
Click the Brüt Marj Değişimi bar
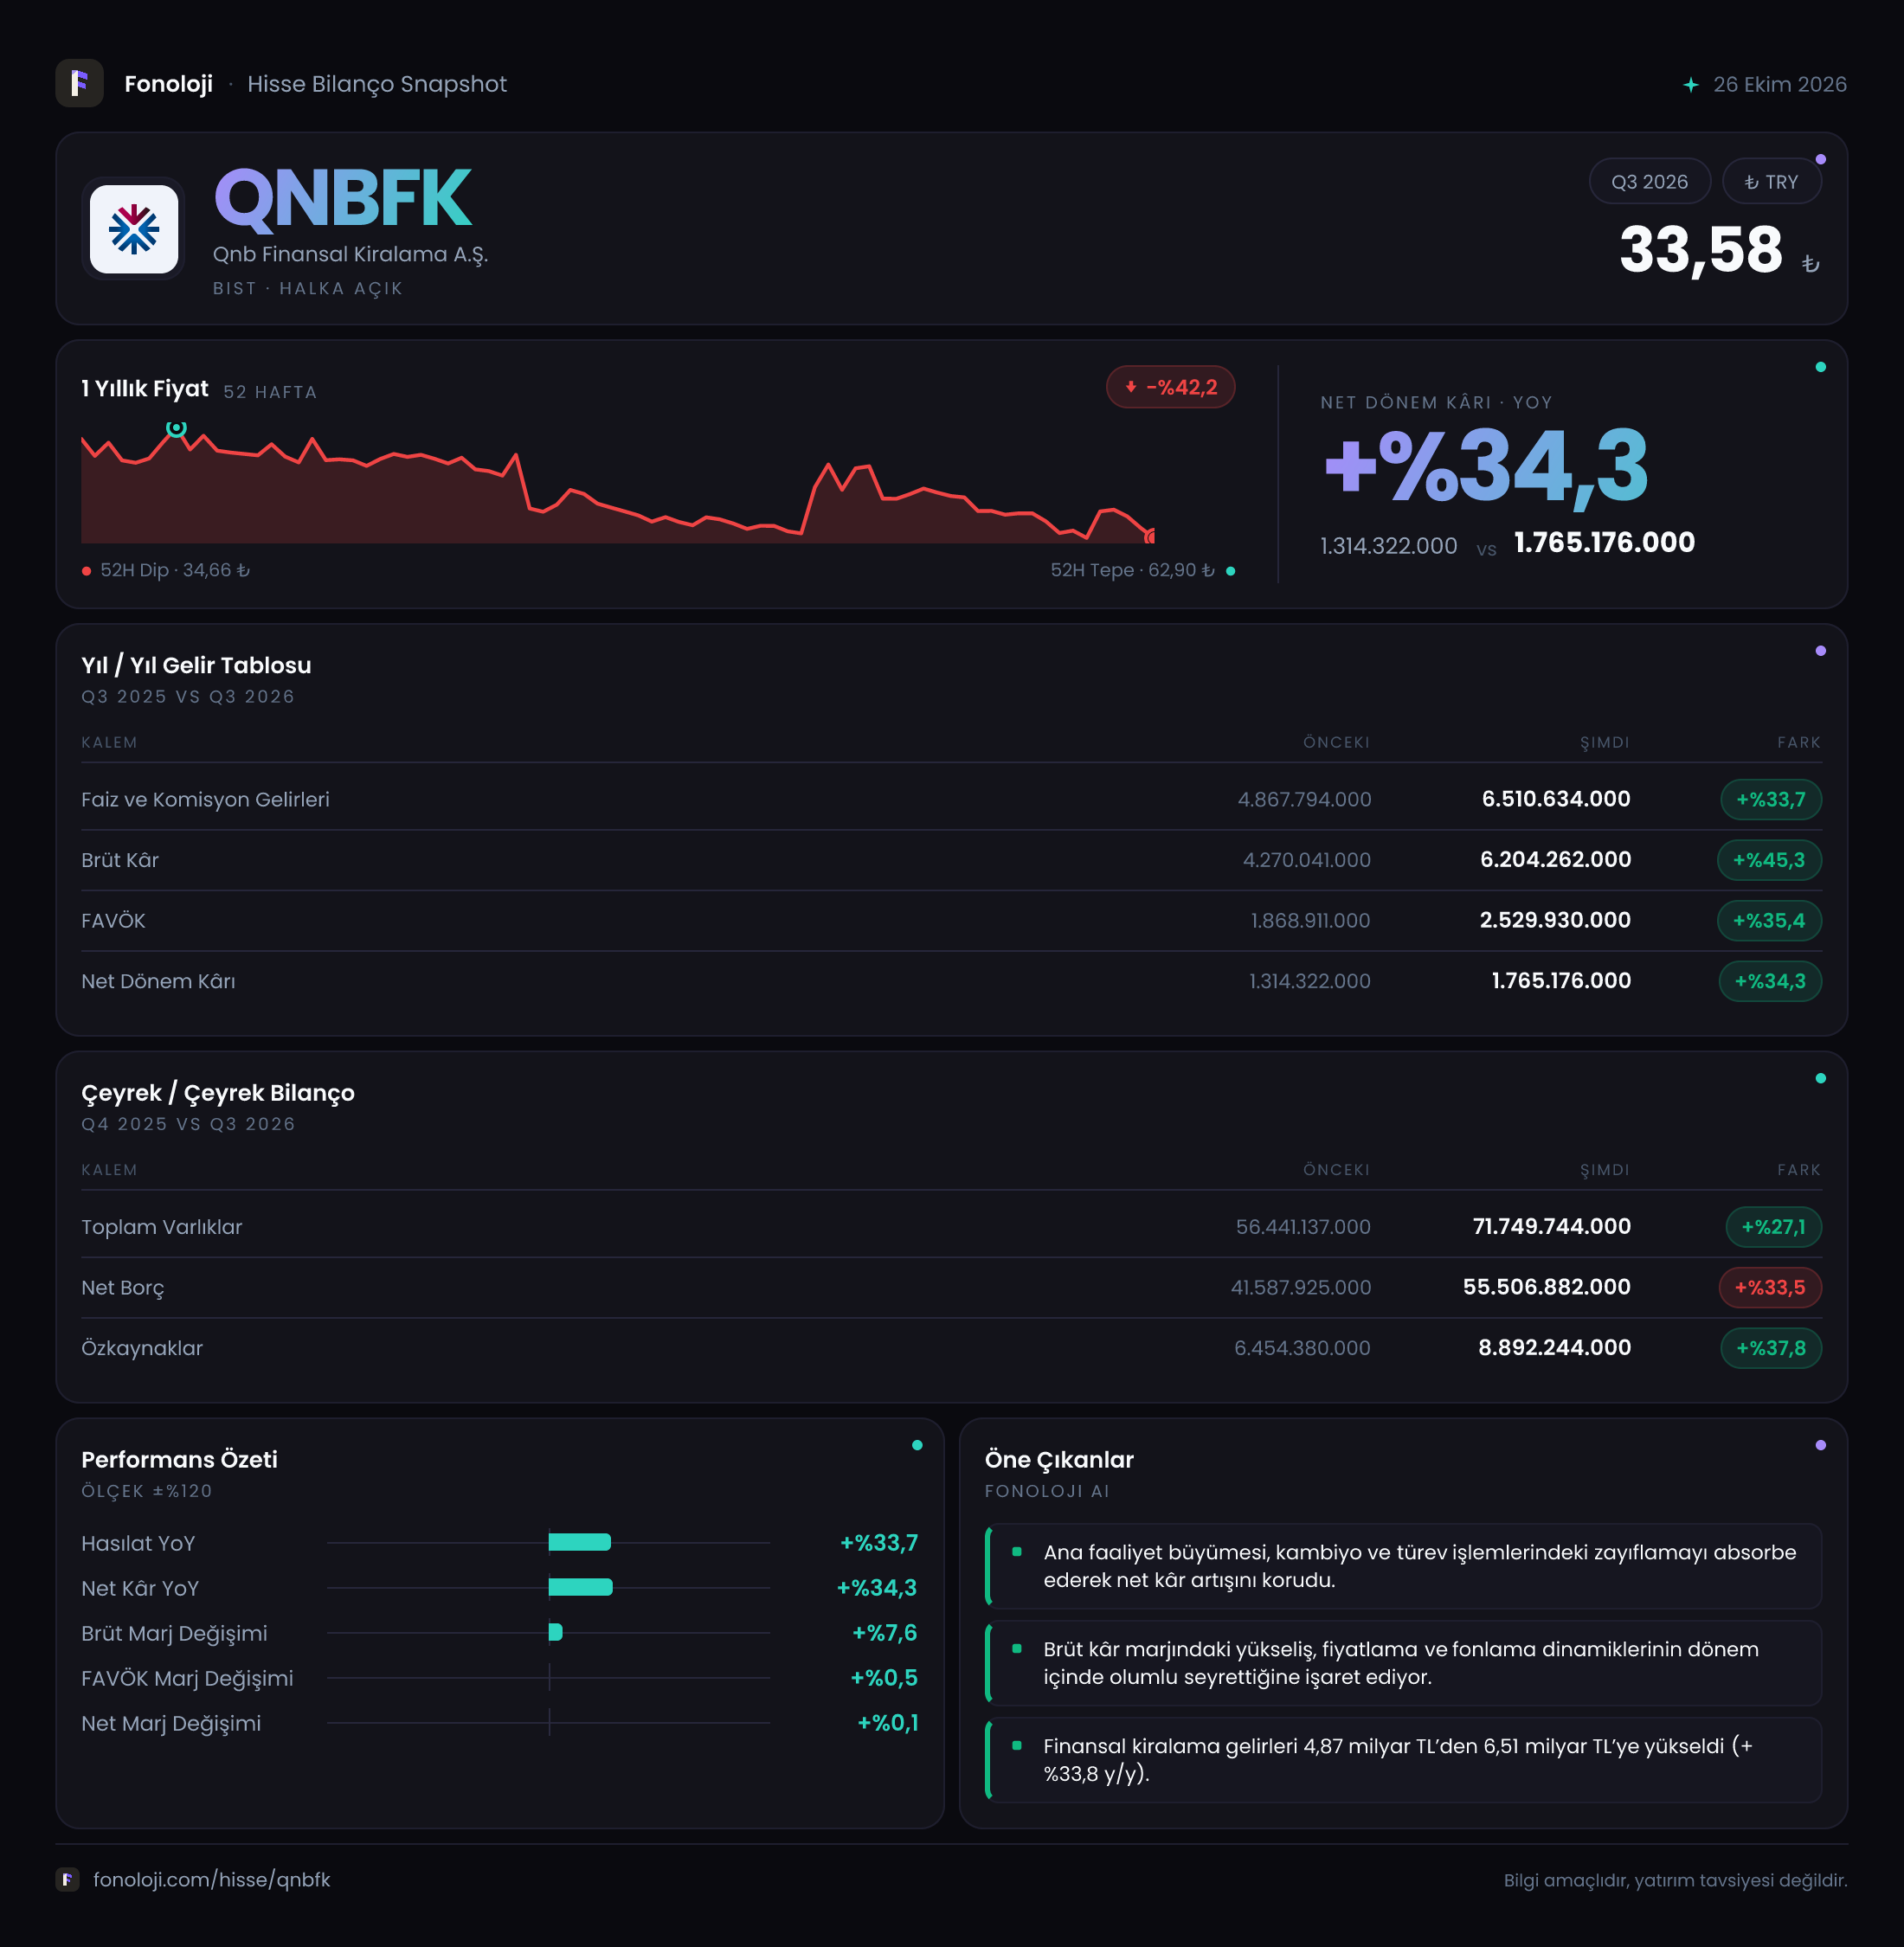click(555, 1632)
